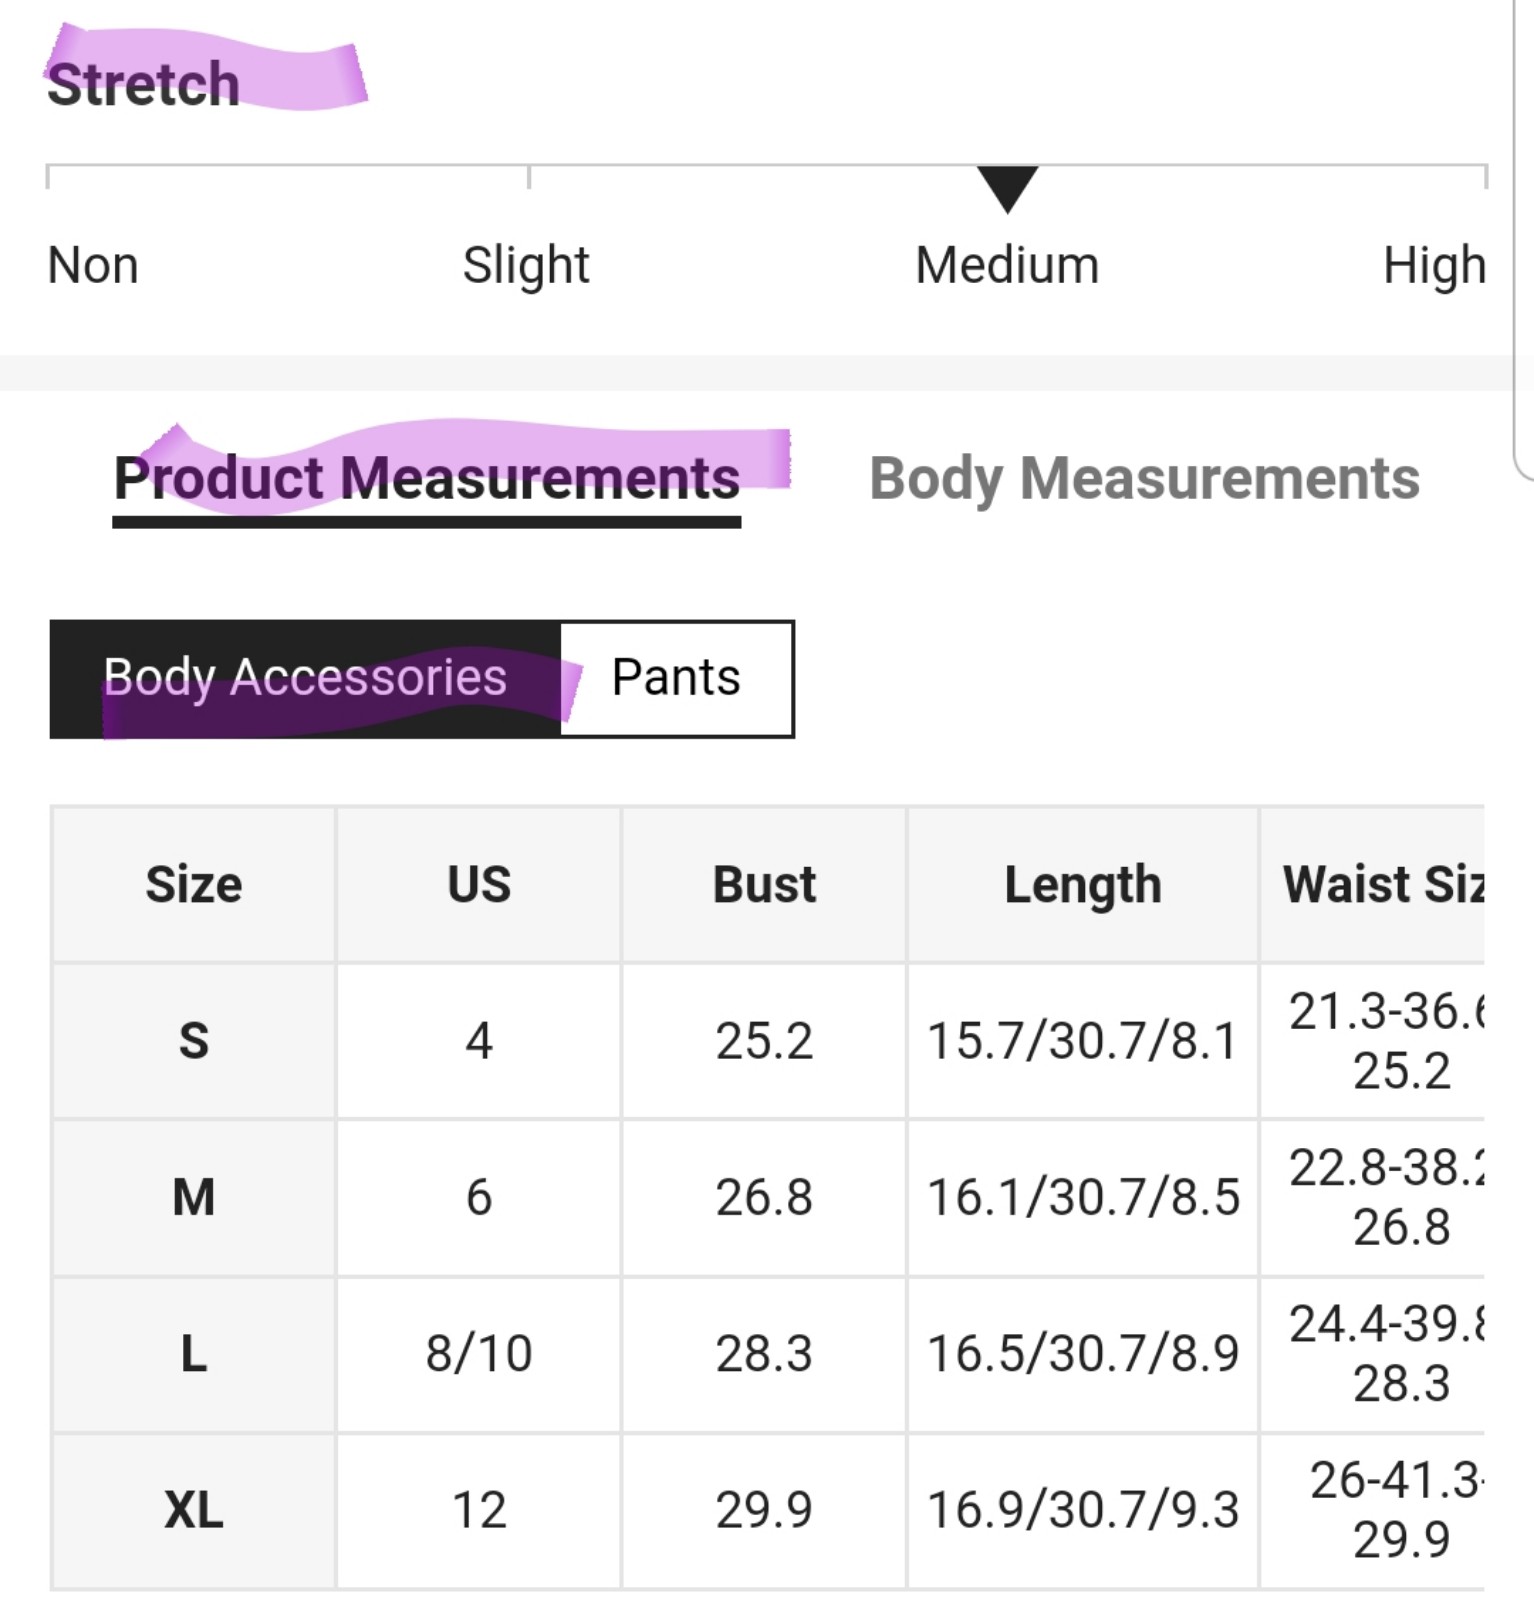Click the Size column header
The height and width of the screenshot is (1600, 1534).
(194, 885)
